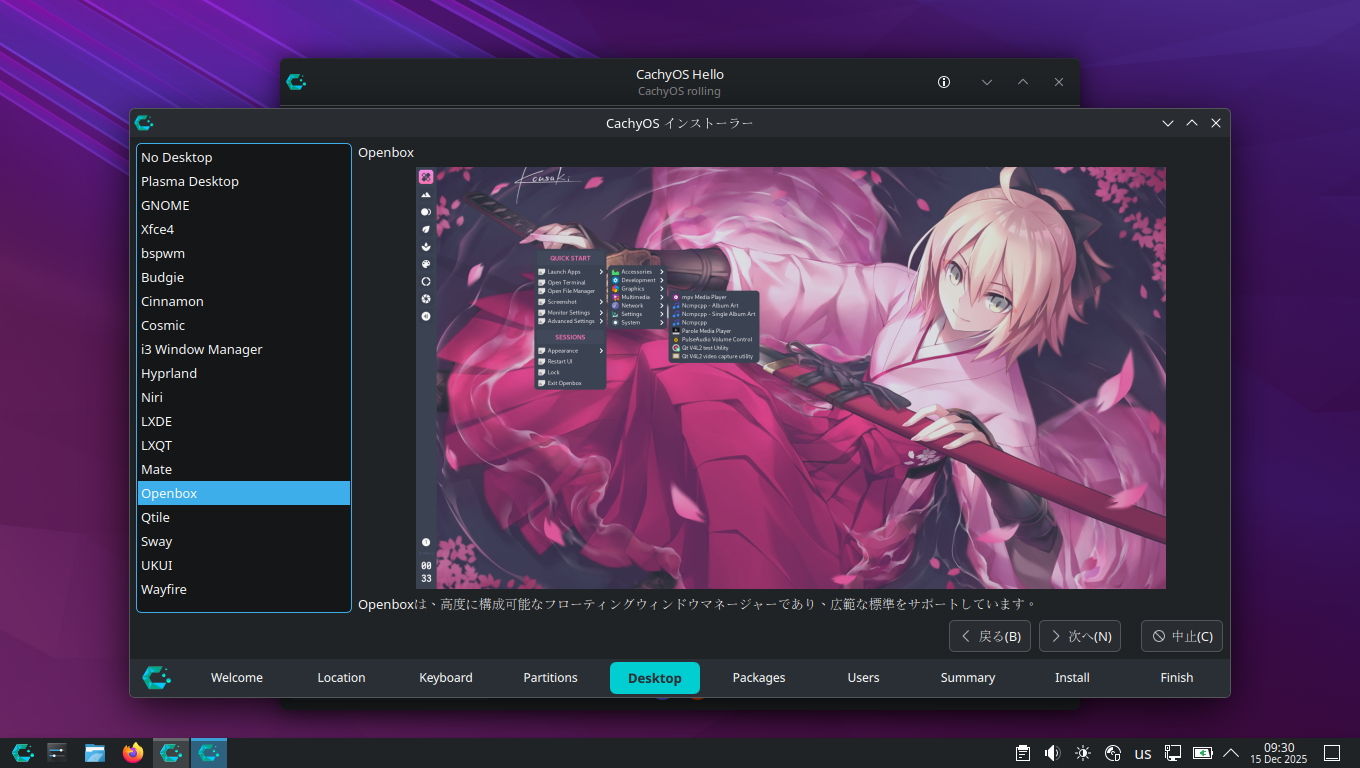This screenshot has width=1360, height=768.
Task: Choose 'Budgie' from the desktop list
Action: pos(244,277)
